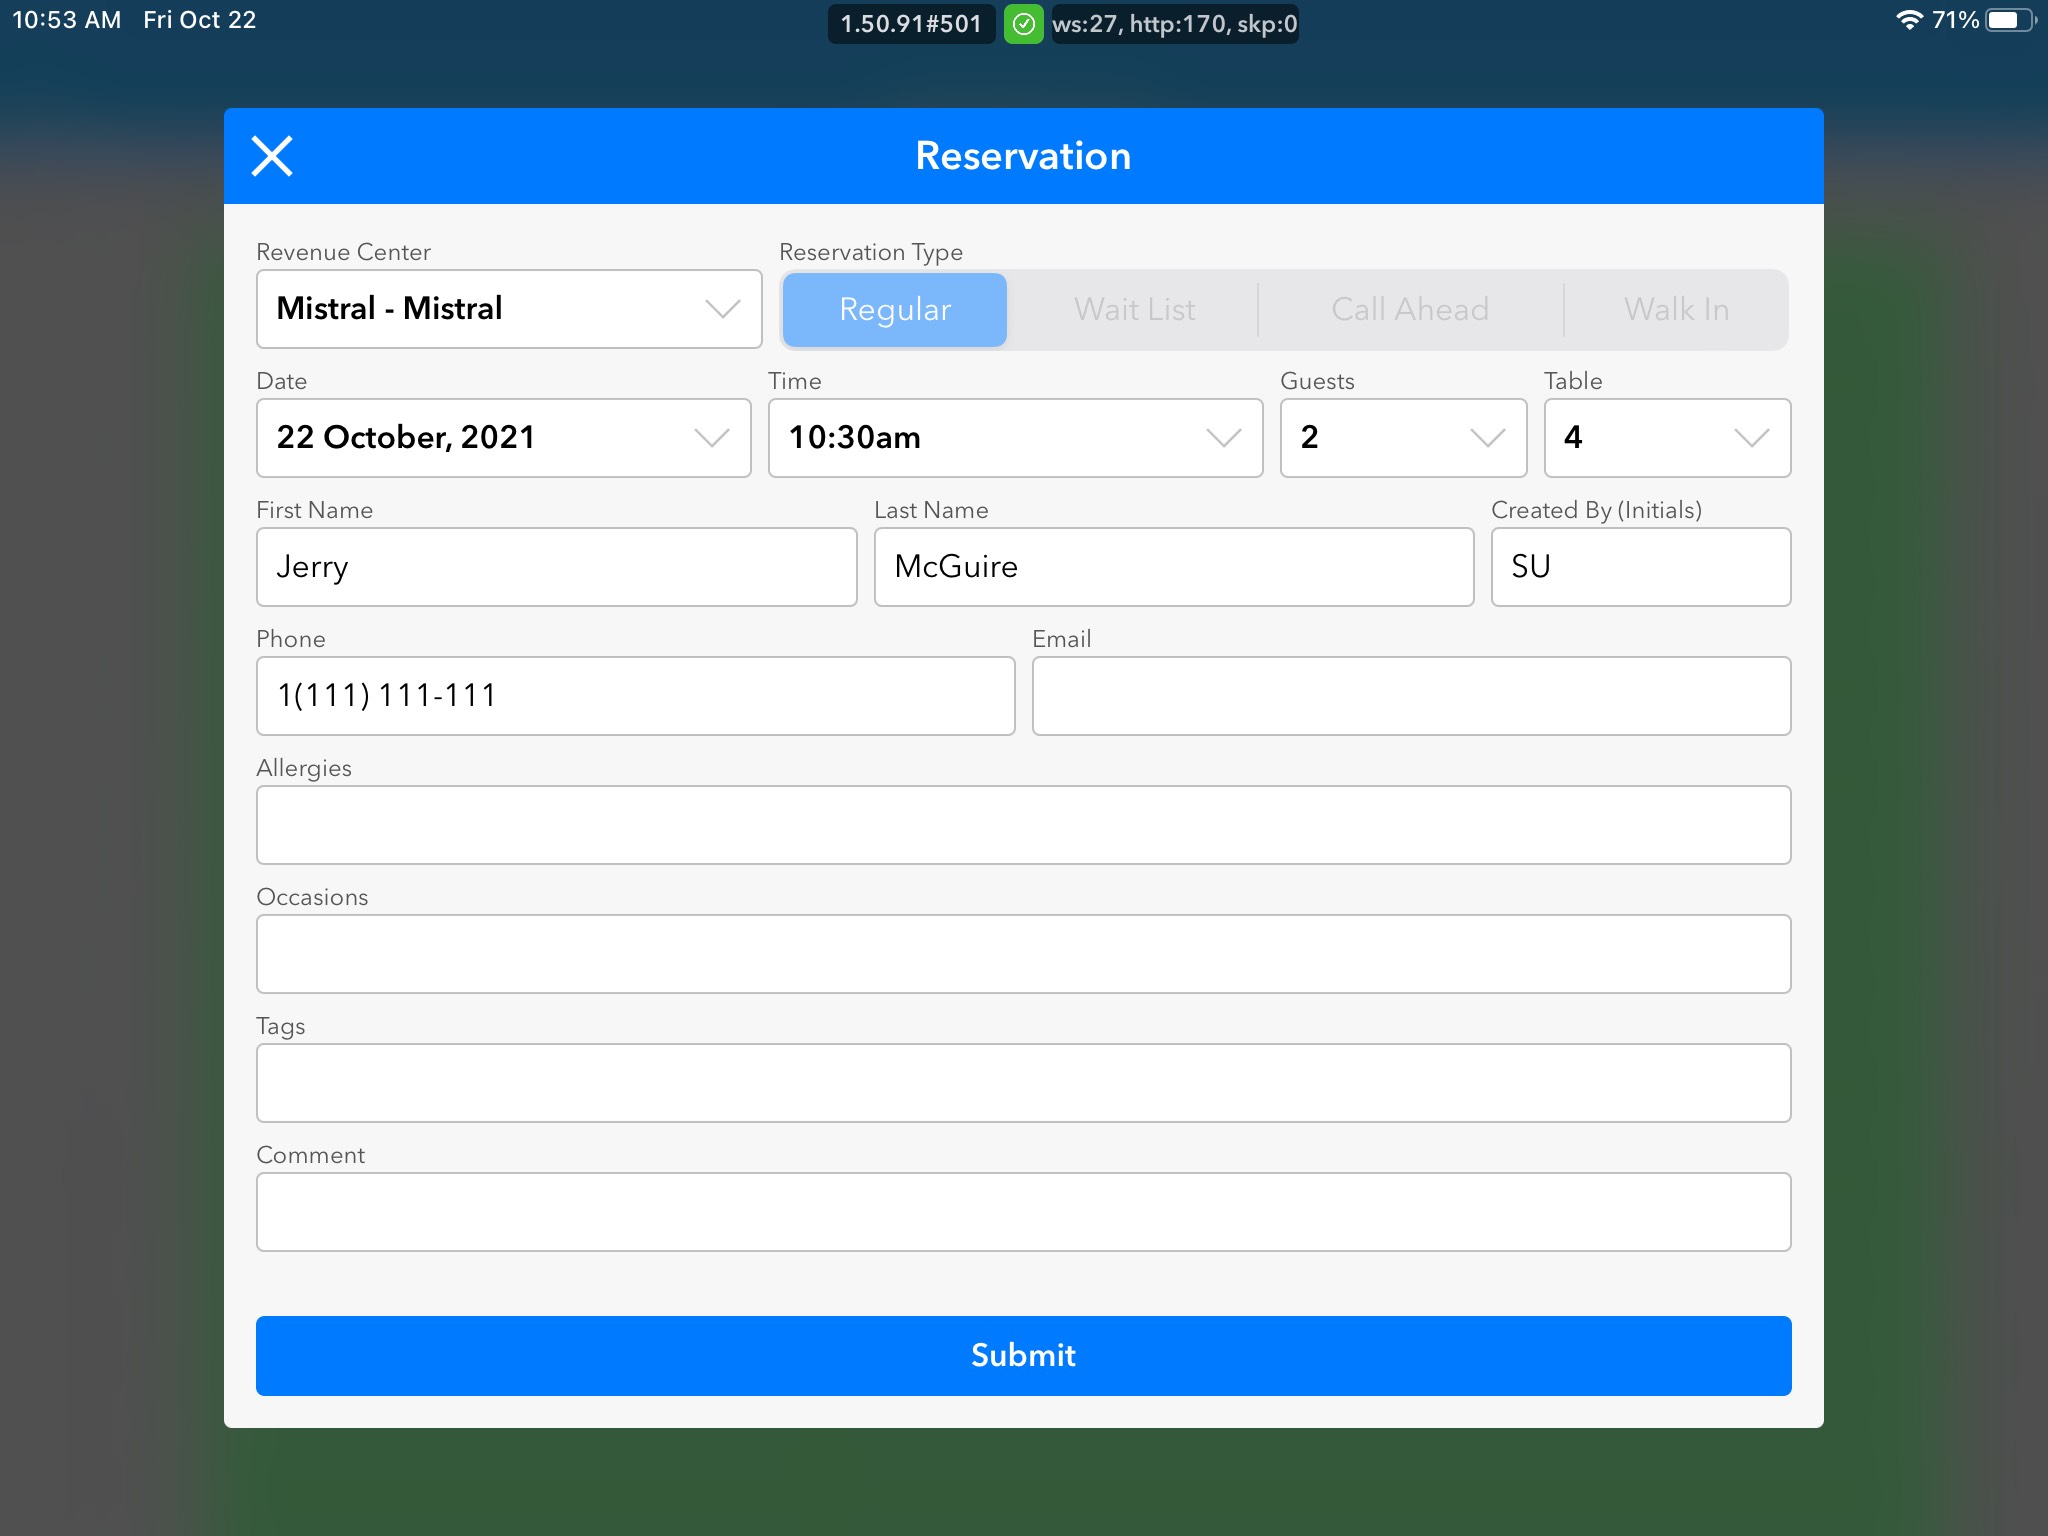Focus the empty Email input field
The width and height of the screenshot is (2048, 1536).
pos(1410,696)
